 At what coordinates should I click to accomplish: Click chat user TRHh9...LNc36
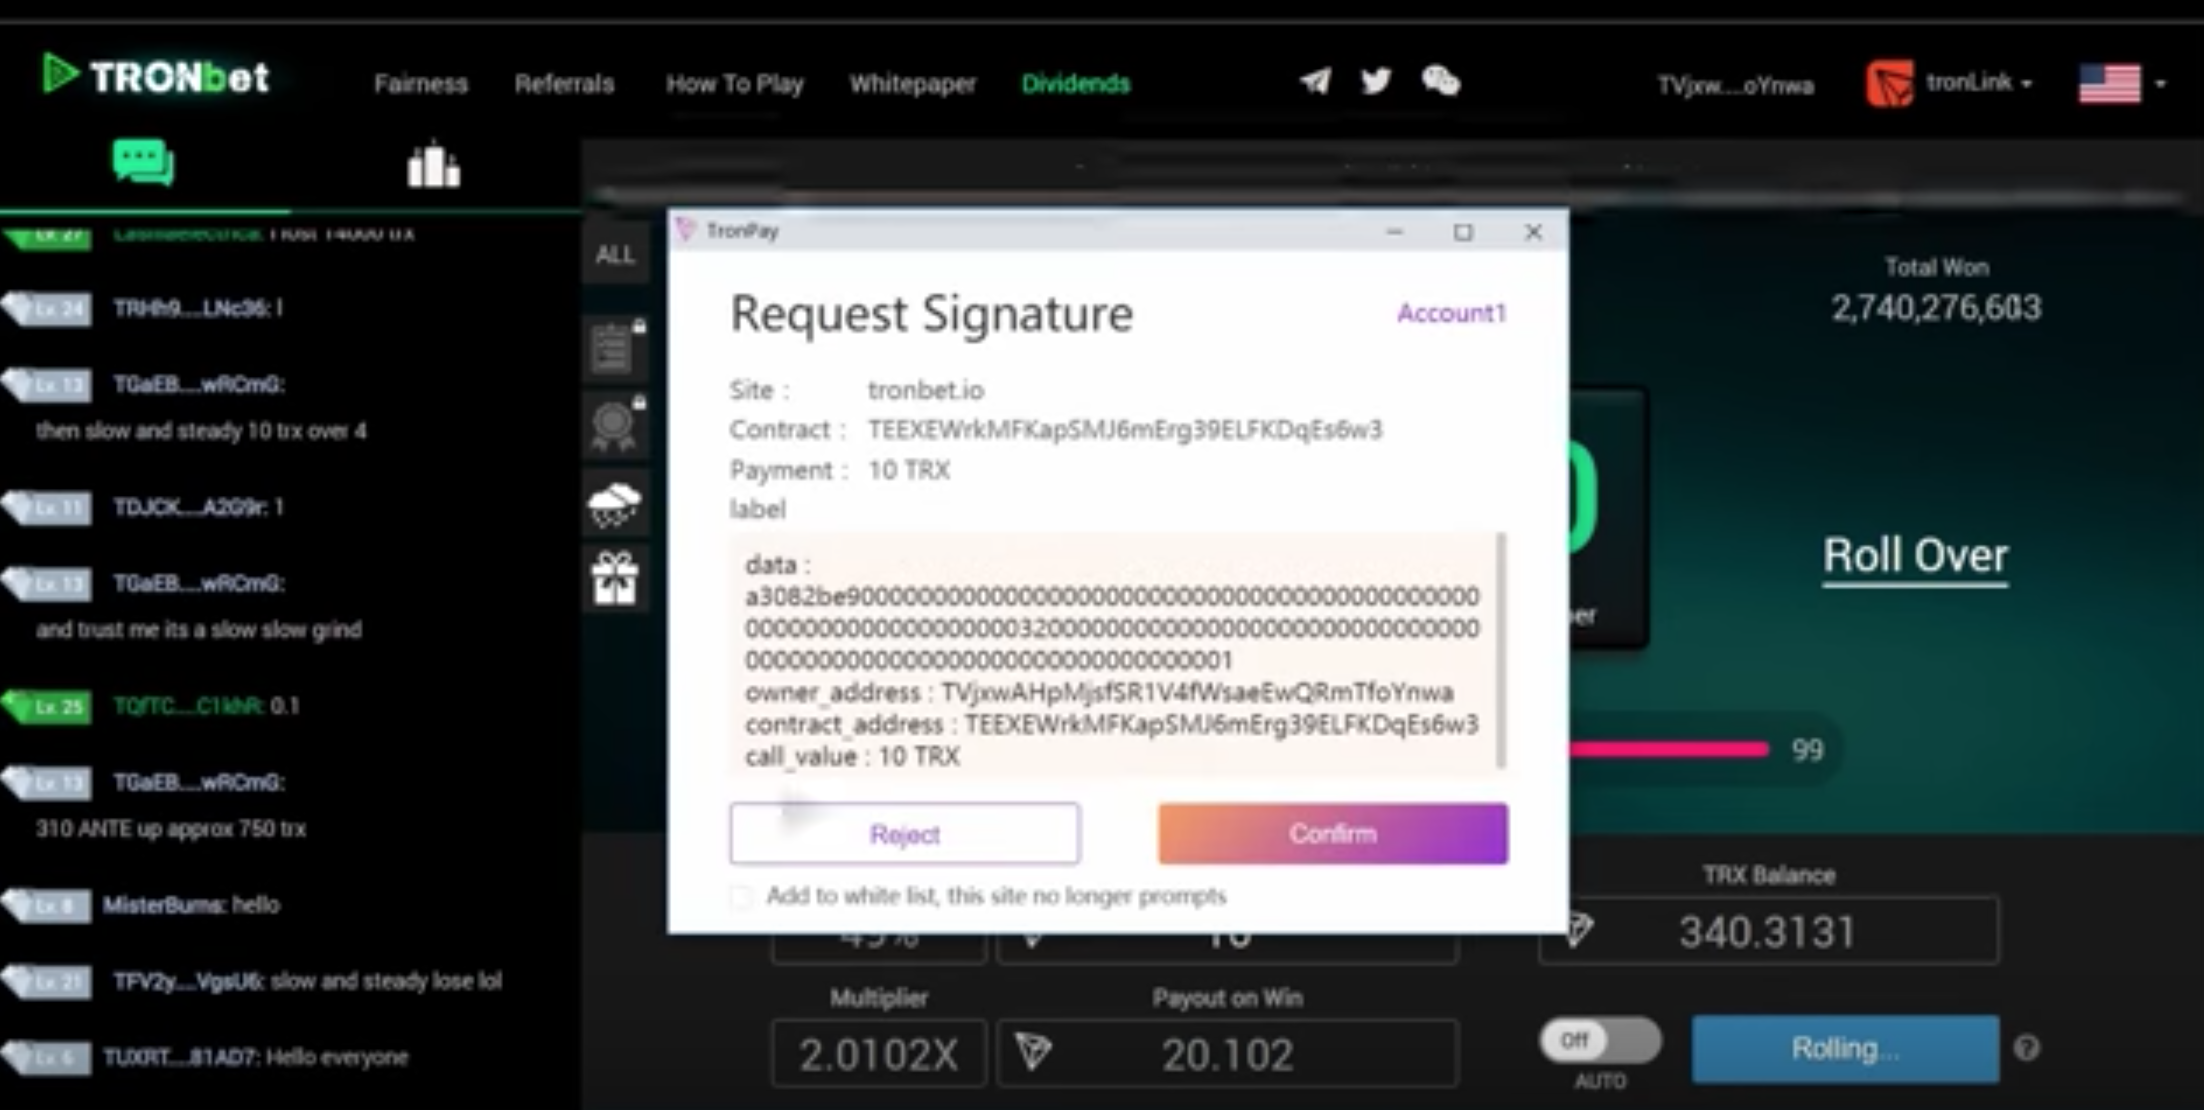[x=192, y=308]
